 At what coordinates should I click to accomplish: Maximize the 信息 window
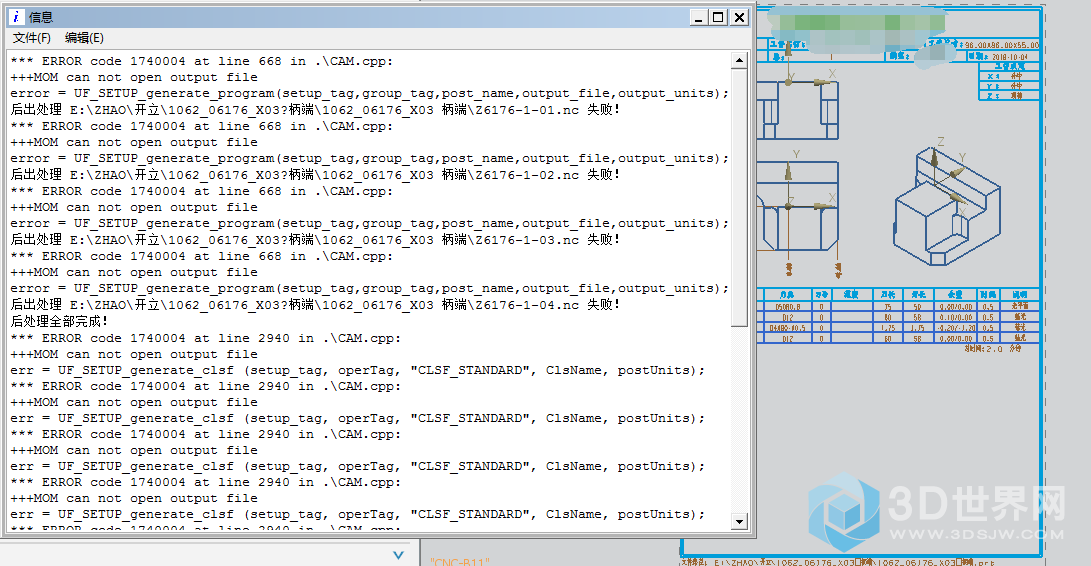coord(719,17)
